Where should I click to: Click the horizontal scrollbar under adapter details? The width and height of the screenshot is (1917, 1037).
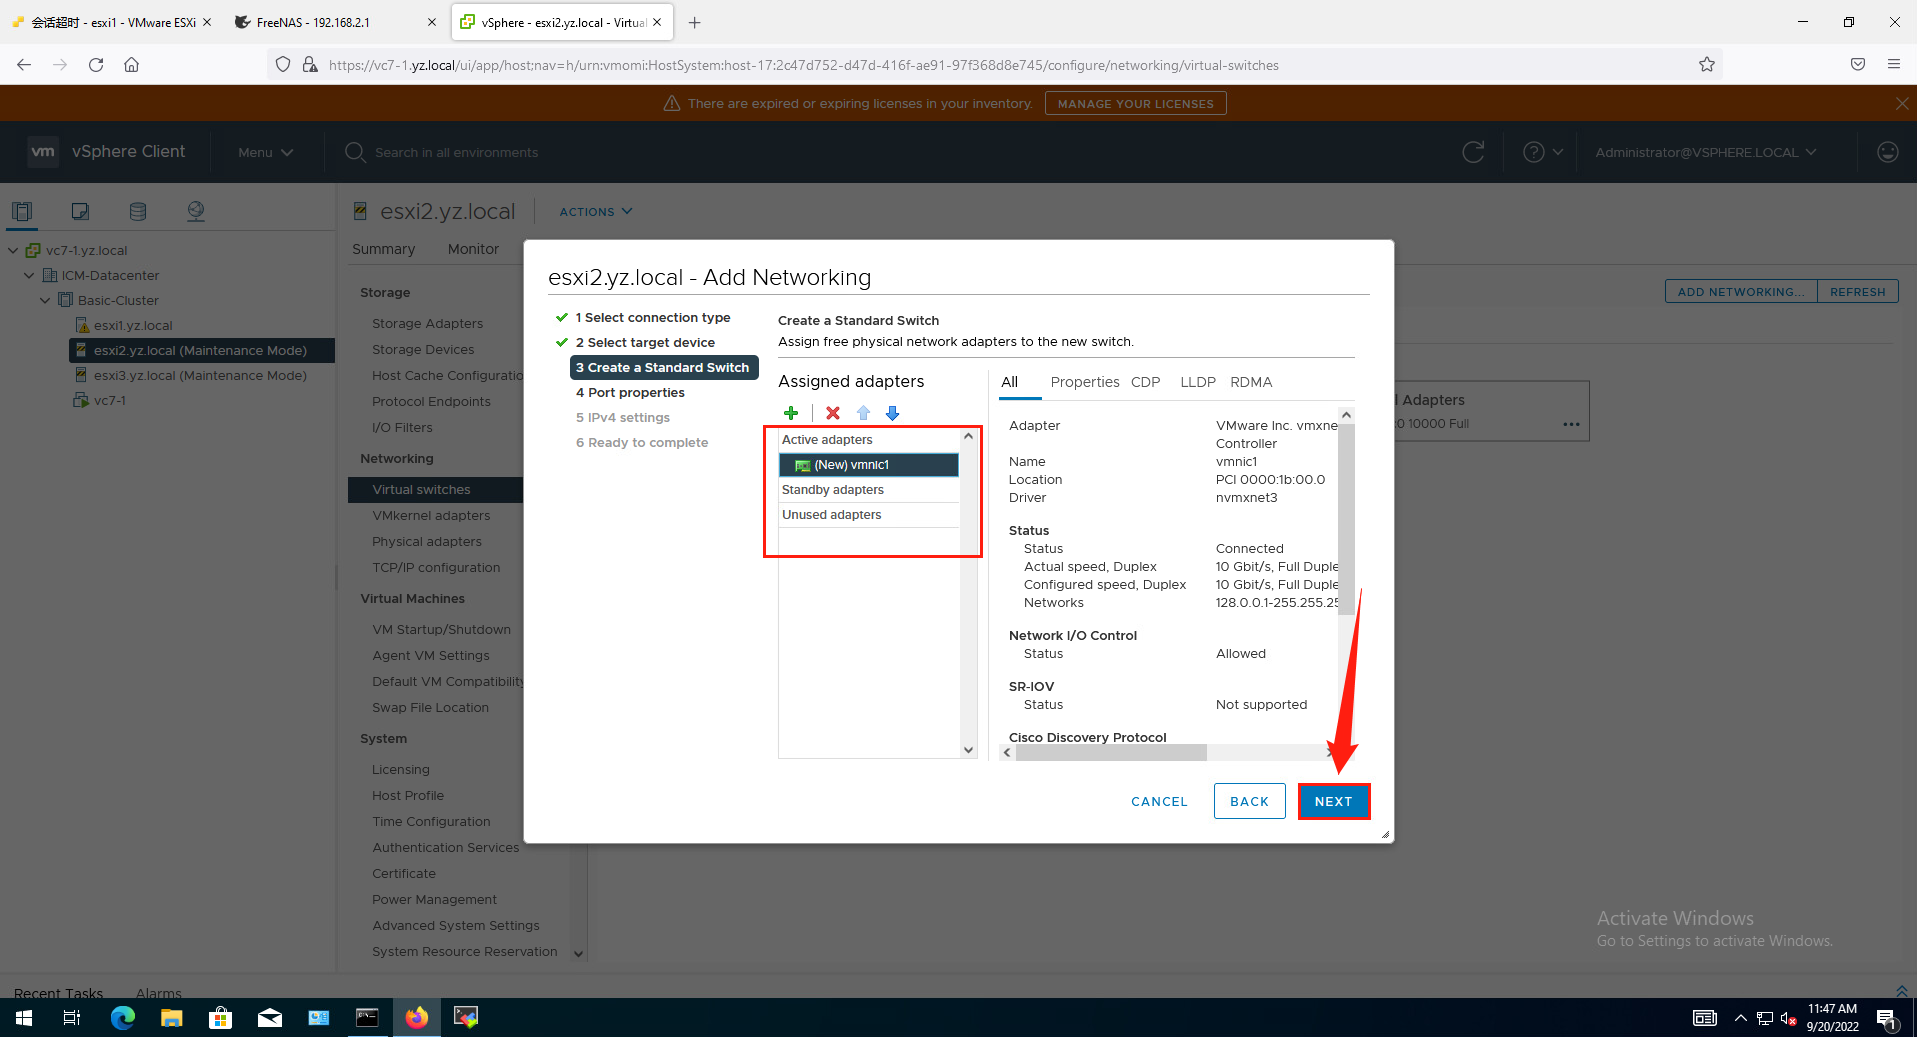(1110, 752)
